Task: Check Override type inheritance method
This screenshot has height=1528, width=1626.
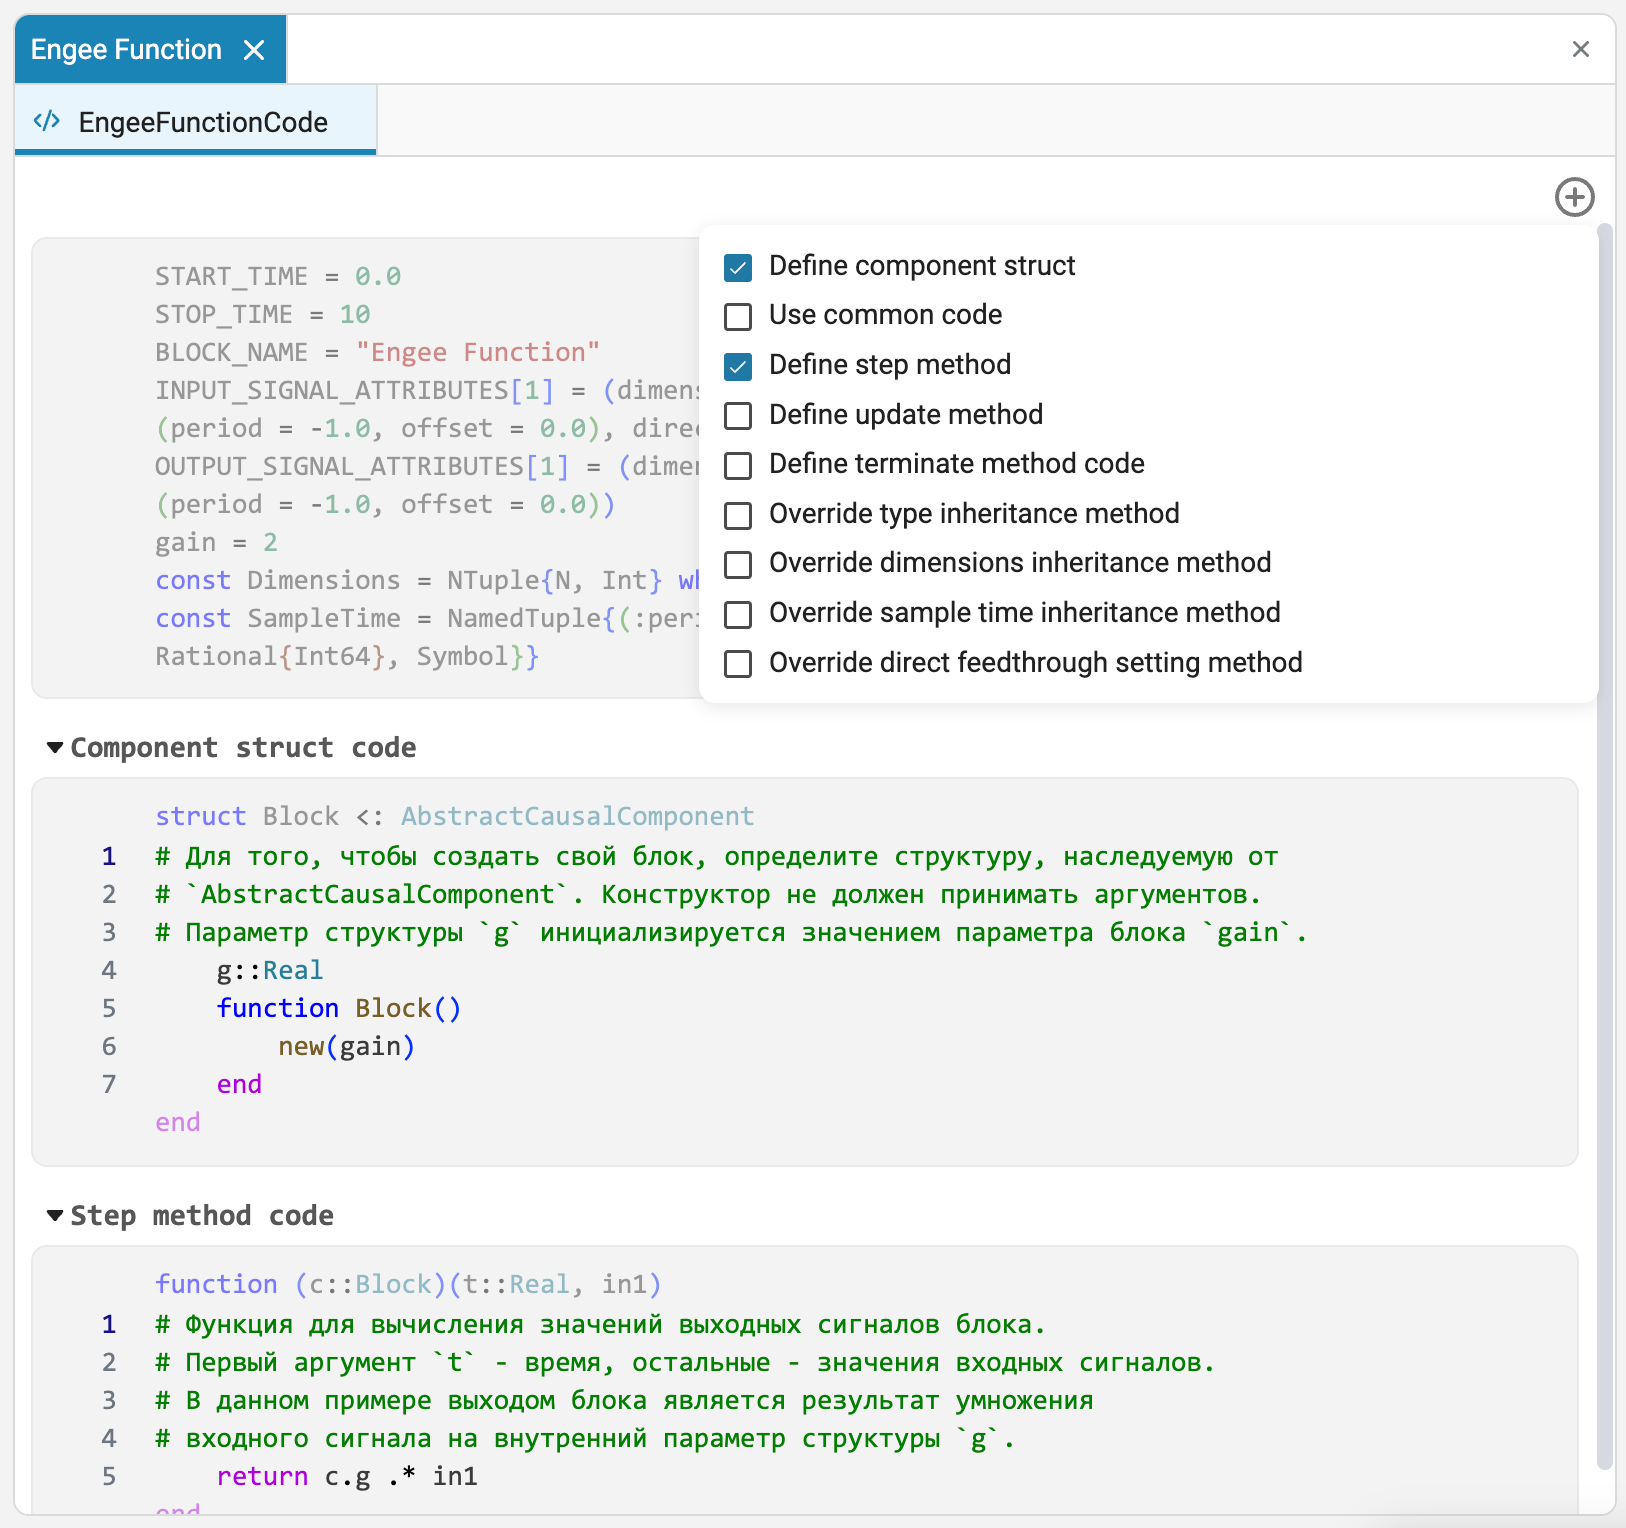Action: [738, 515]
